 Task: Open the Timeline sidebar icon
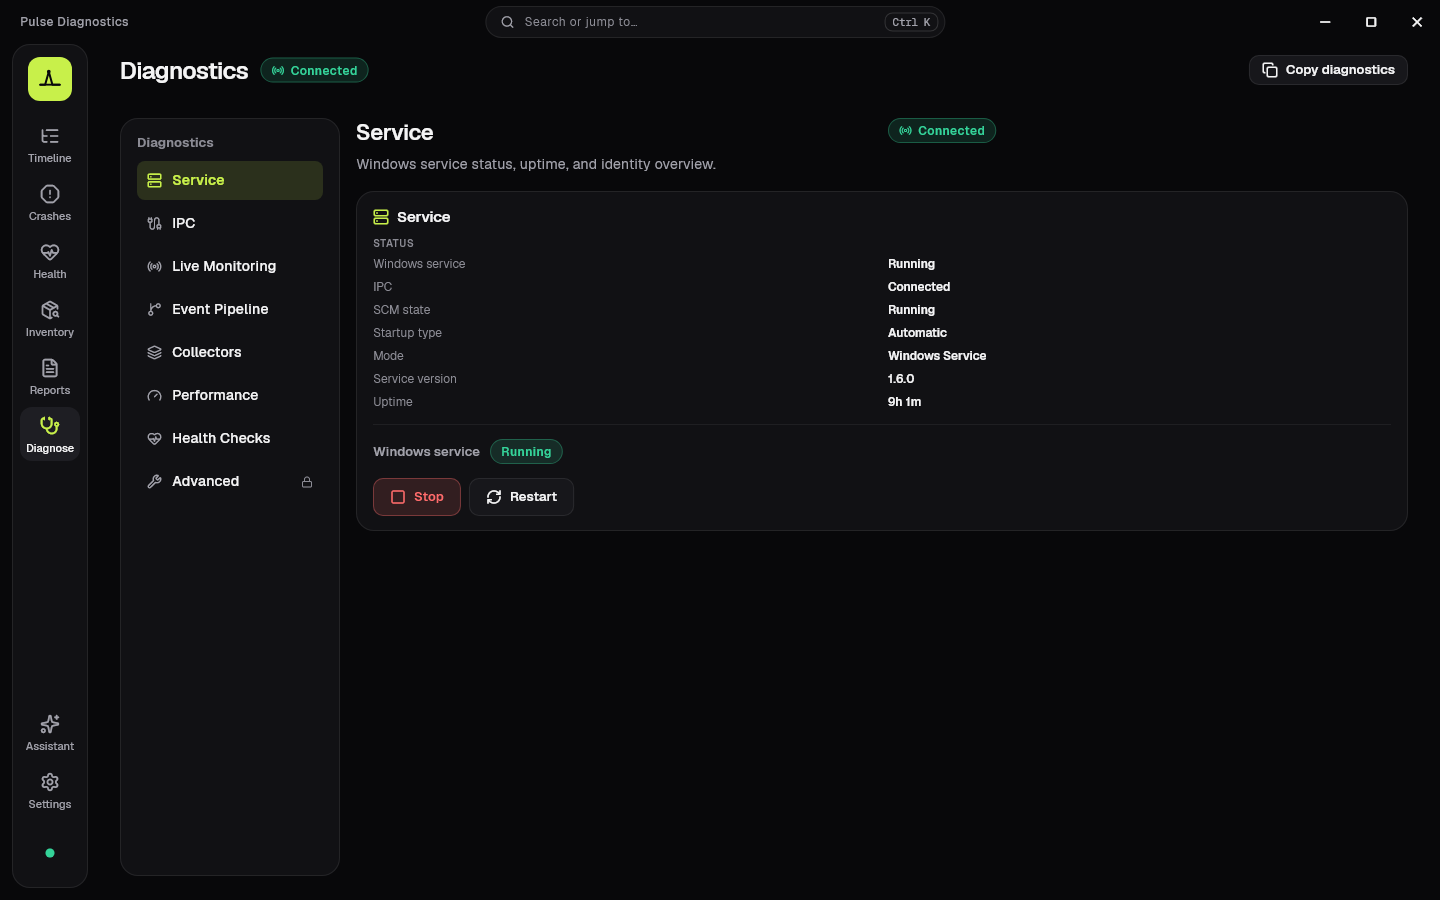tap(50, 145)
